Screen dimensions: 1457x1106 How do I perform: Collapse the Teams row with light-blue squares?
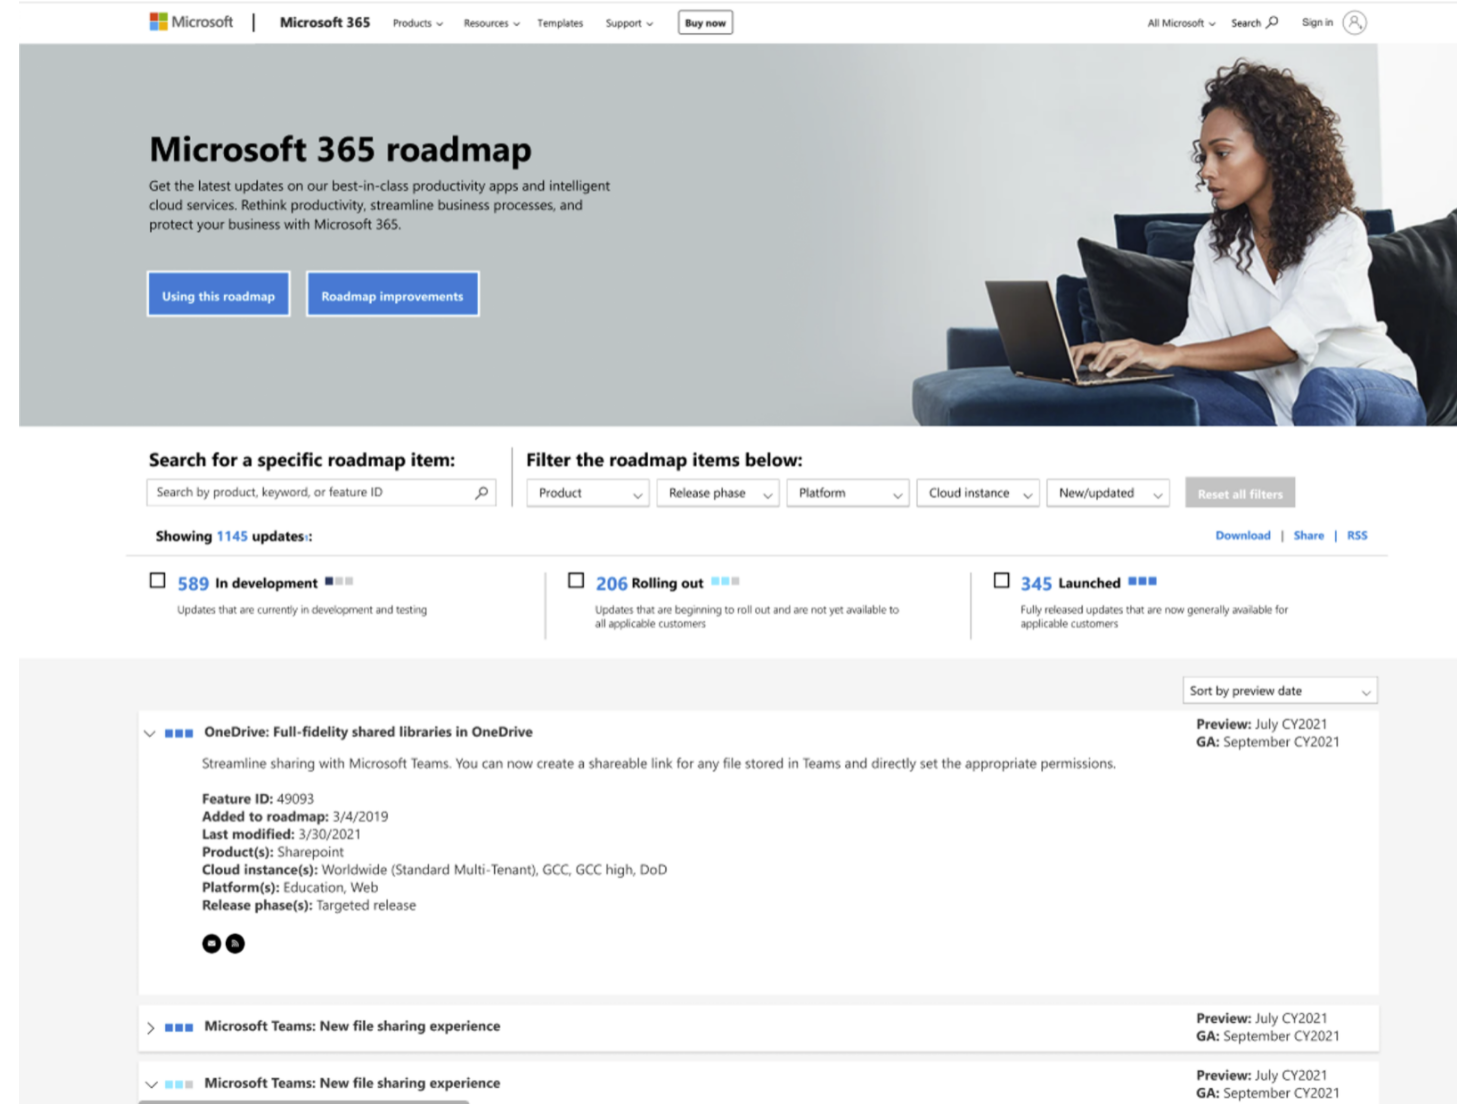click(x=150, y=1084)
